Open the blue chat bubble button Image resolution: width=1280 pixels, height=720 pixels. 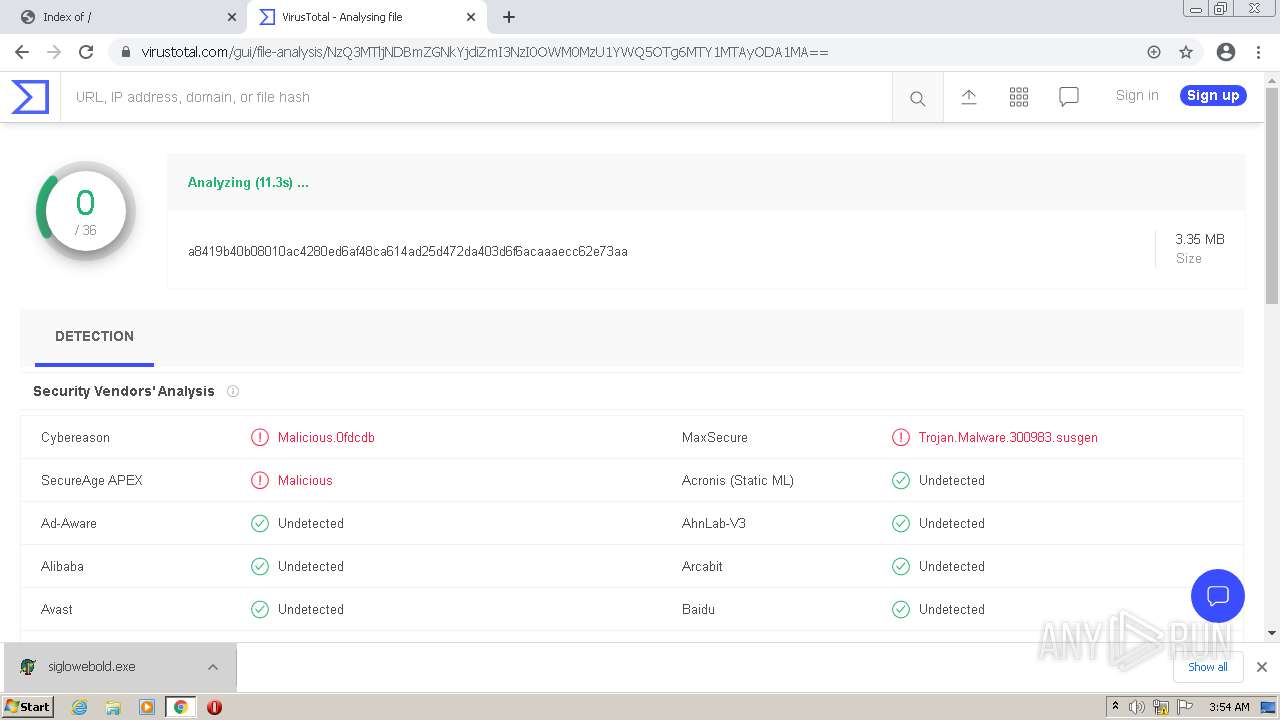[x=1217, y=596]
